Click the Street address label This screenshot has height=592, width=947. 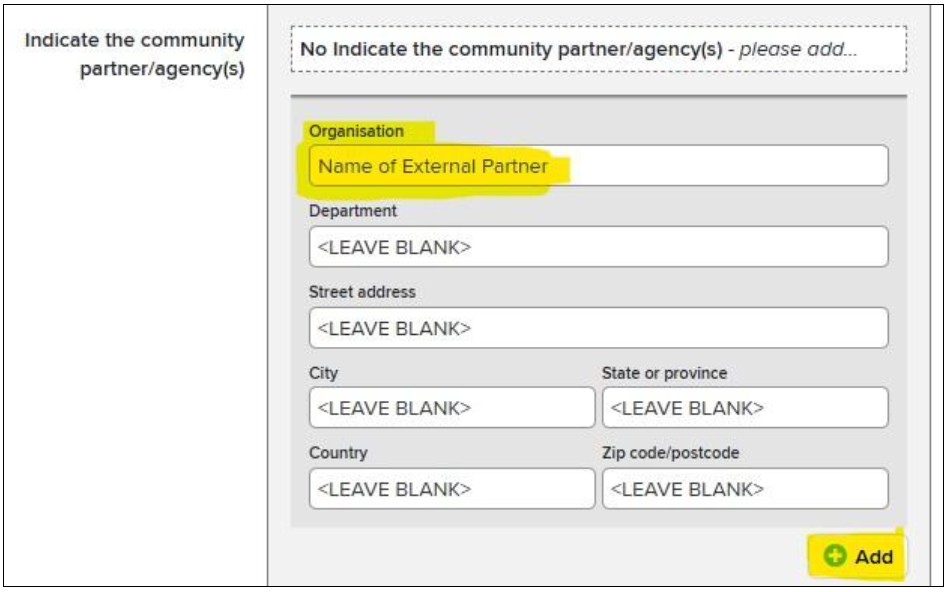[x=362, y=292]
